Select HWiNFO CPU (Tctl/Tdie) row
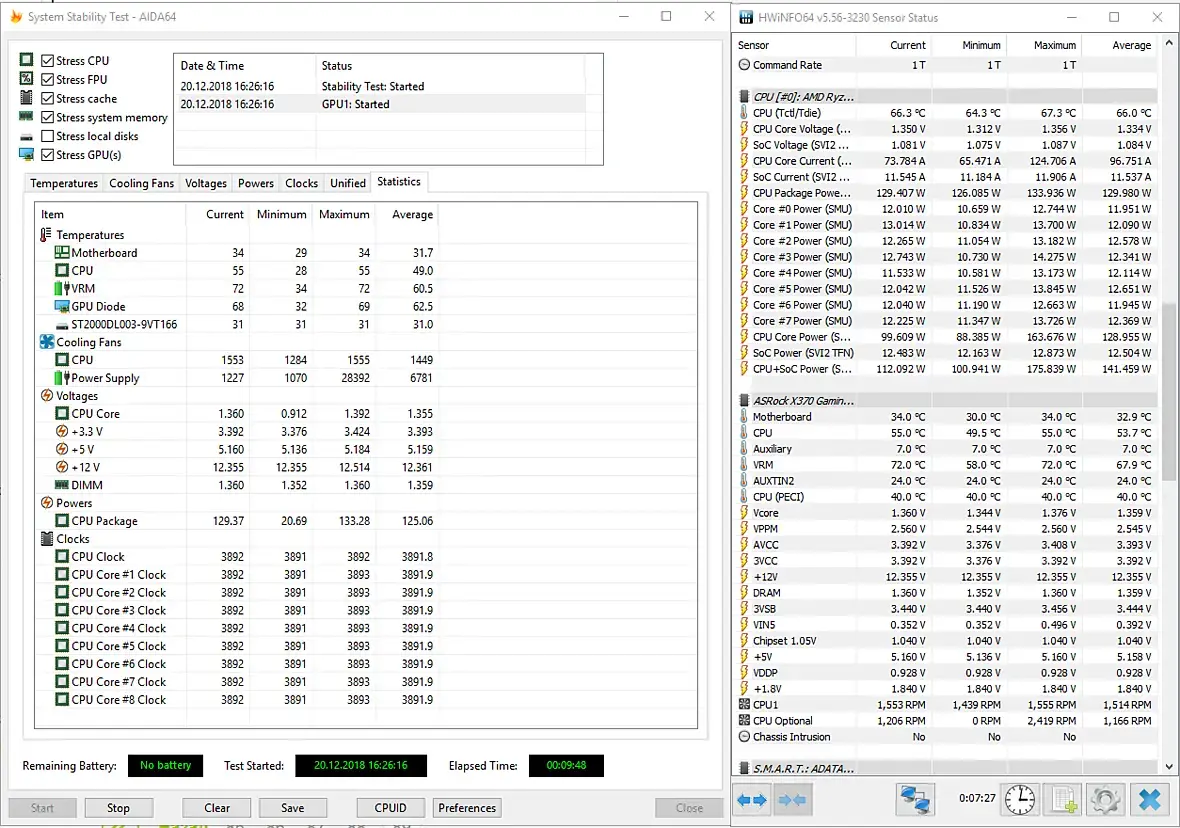The image size is (1180, 828). coord(947,113)
